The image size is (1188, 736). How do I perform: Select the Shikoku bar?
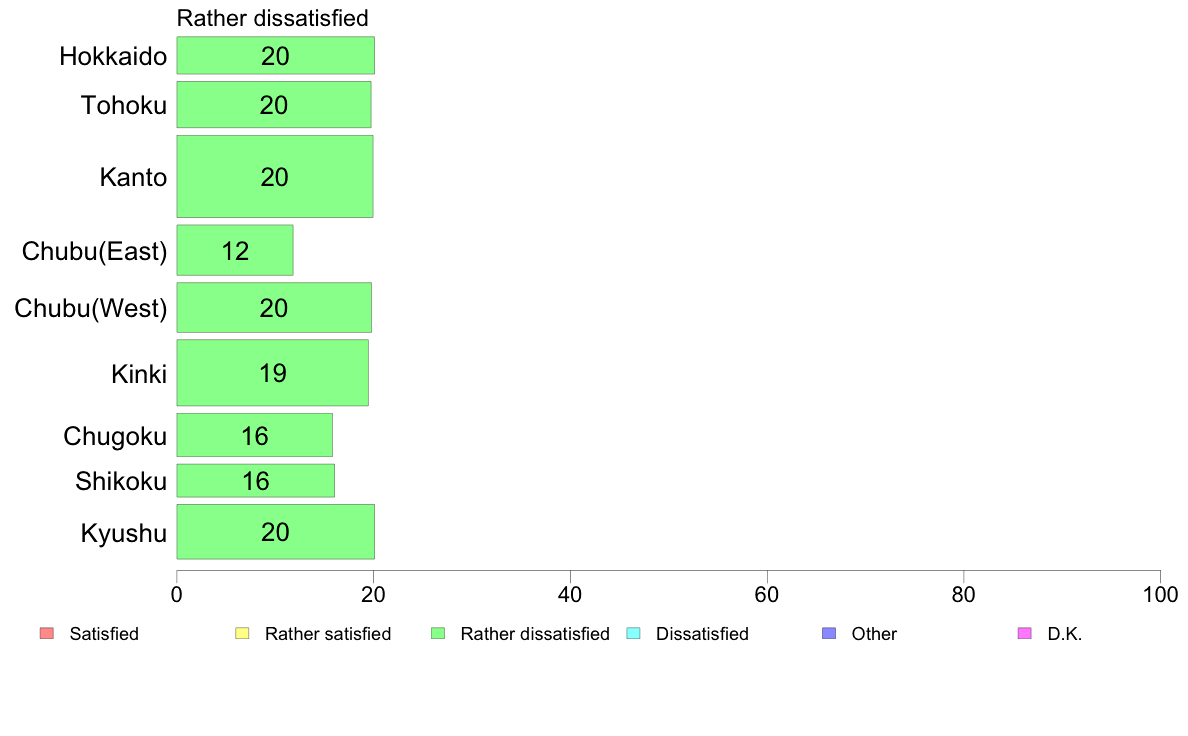(256, 481)
